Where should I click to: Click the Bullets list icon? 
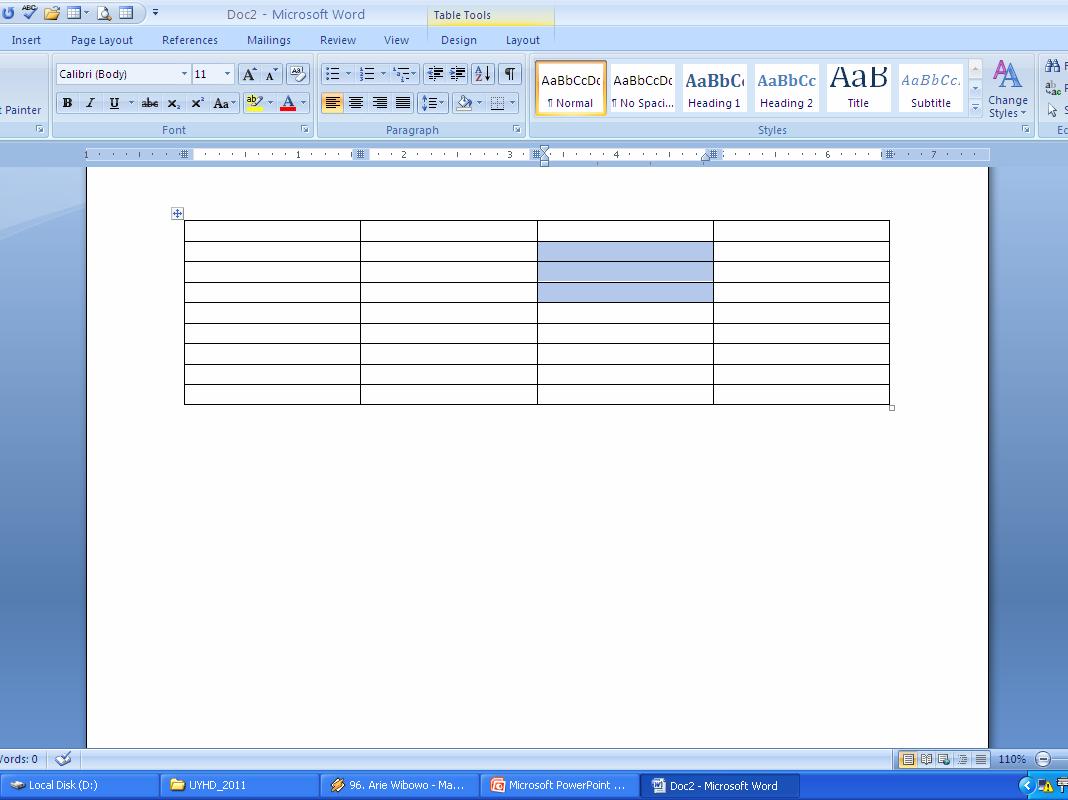[332, 74]
